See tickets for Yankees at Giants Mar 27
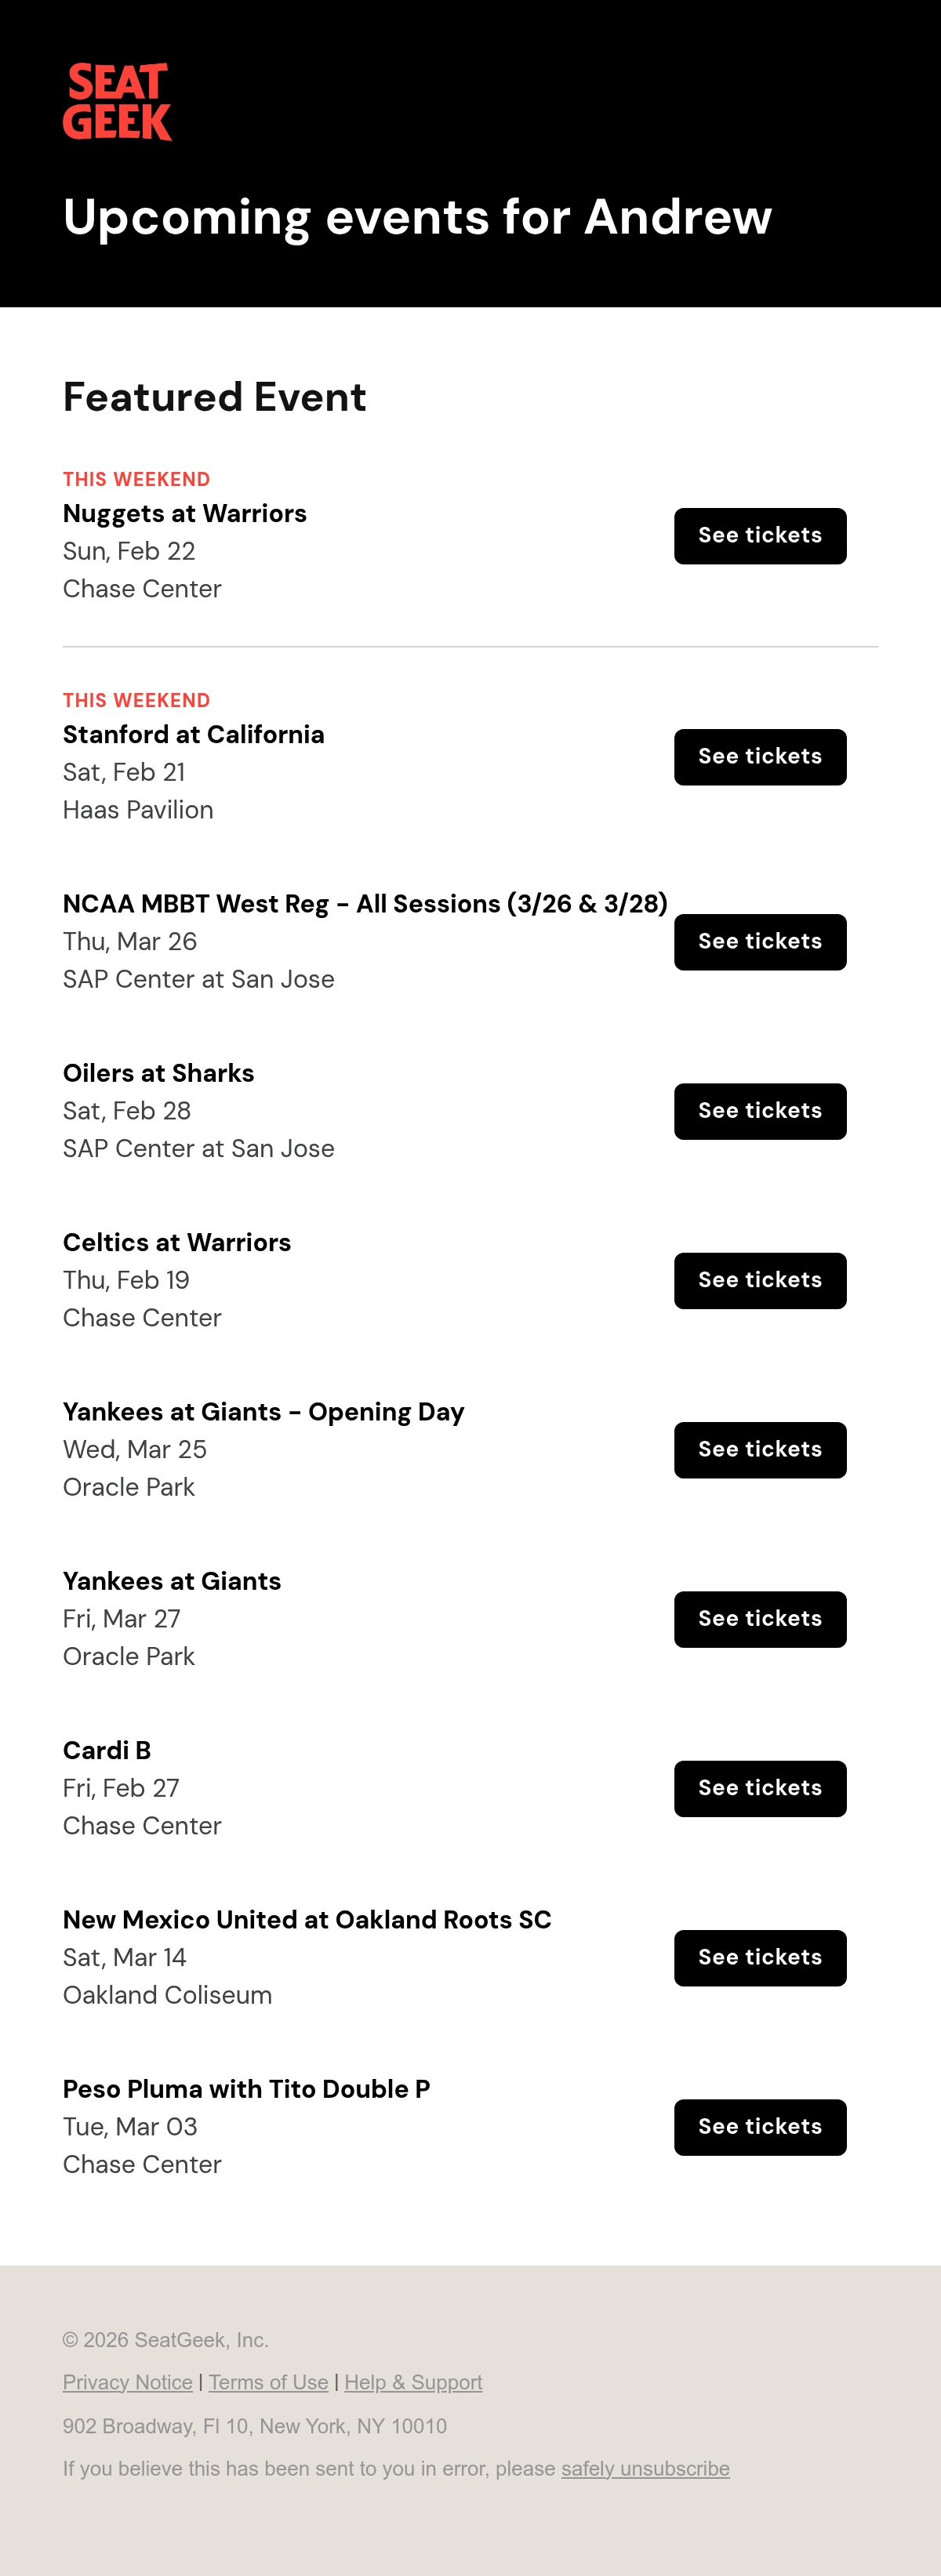941x2576 pixels. pos(760,1619)
